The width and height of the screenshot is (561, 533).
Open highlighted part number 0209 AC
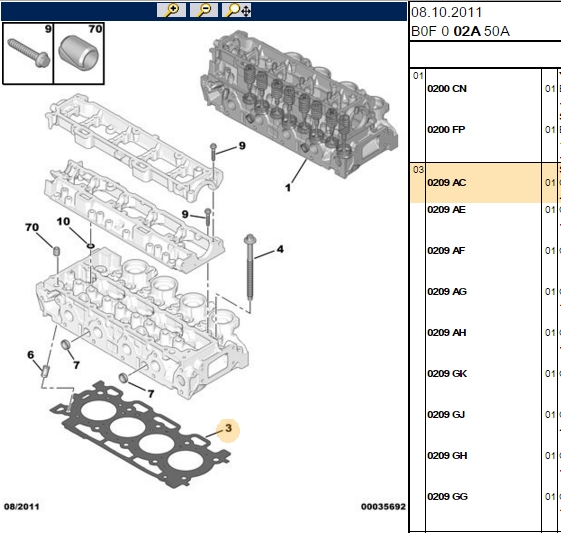(x=447, y=182)
